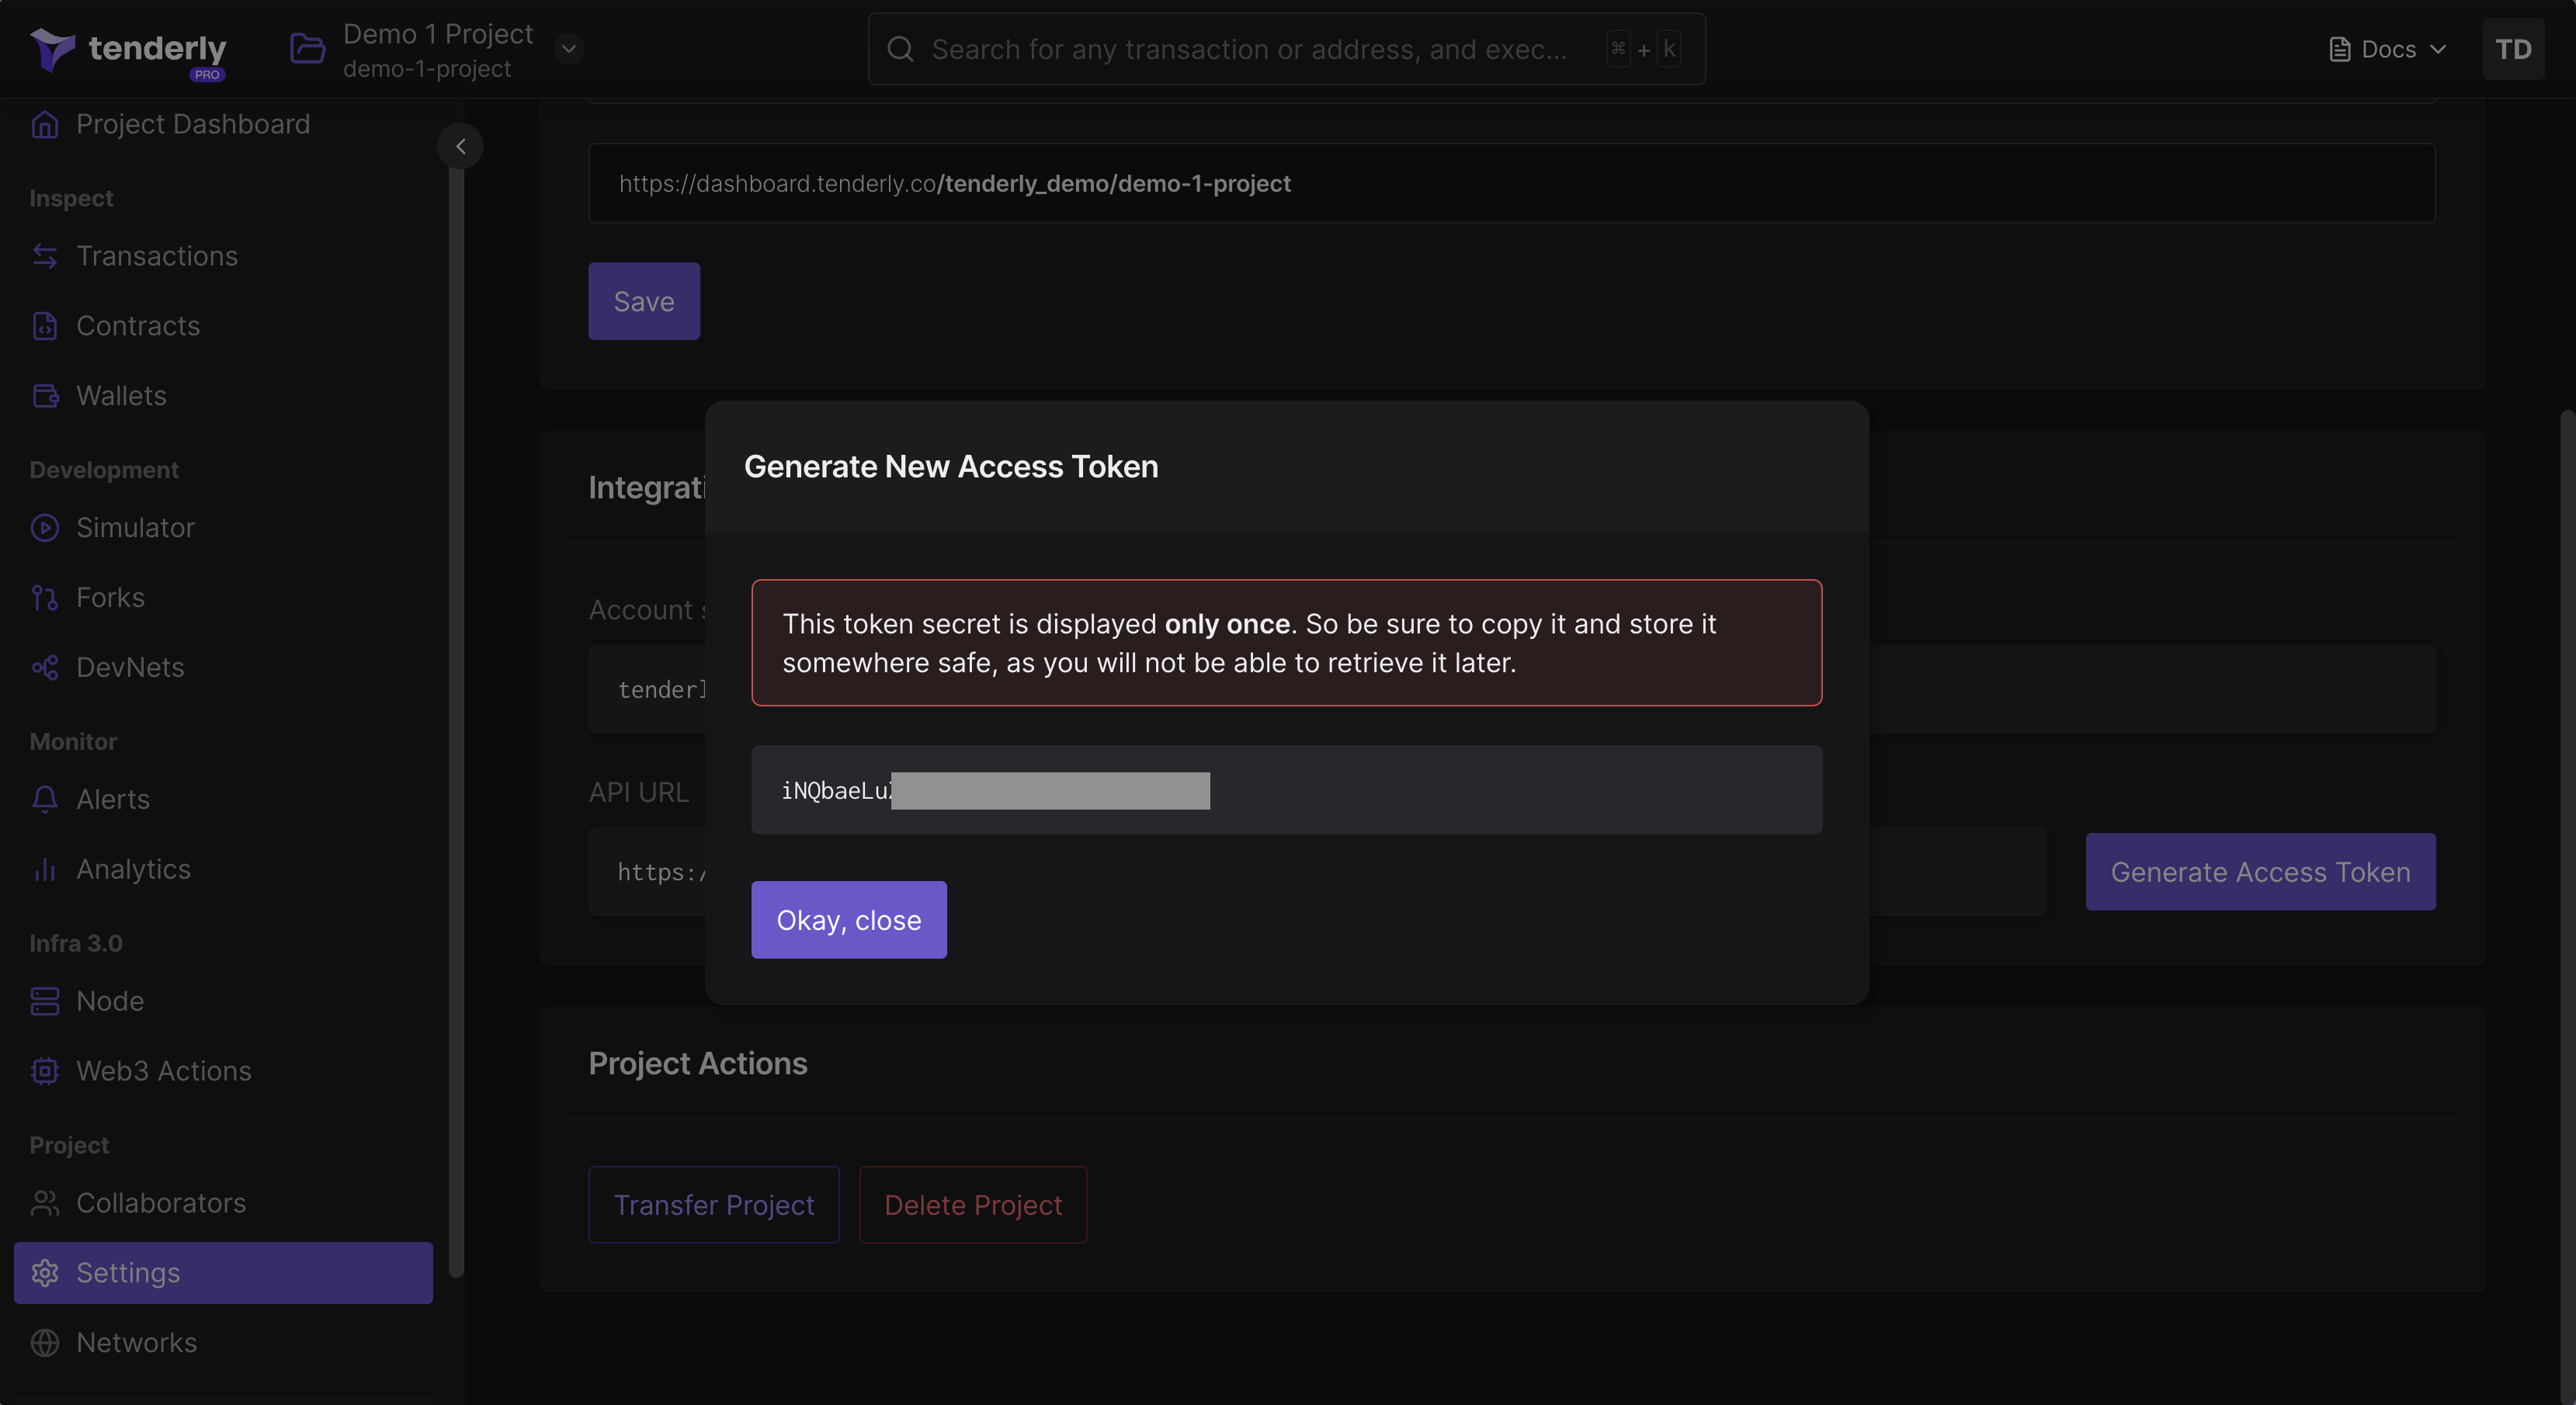Image resolution: width=2576 pixels, height=1405 pixels.
Task: Click the token secret warning message
Action: [x=1286, y=643]
